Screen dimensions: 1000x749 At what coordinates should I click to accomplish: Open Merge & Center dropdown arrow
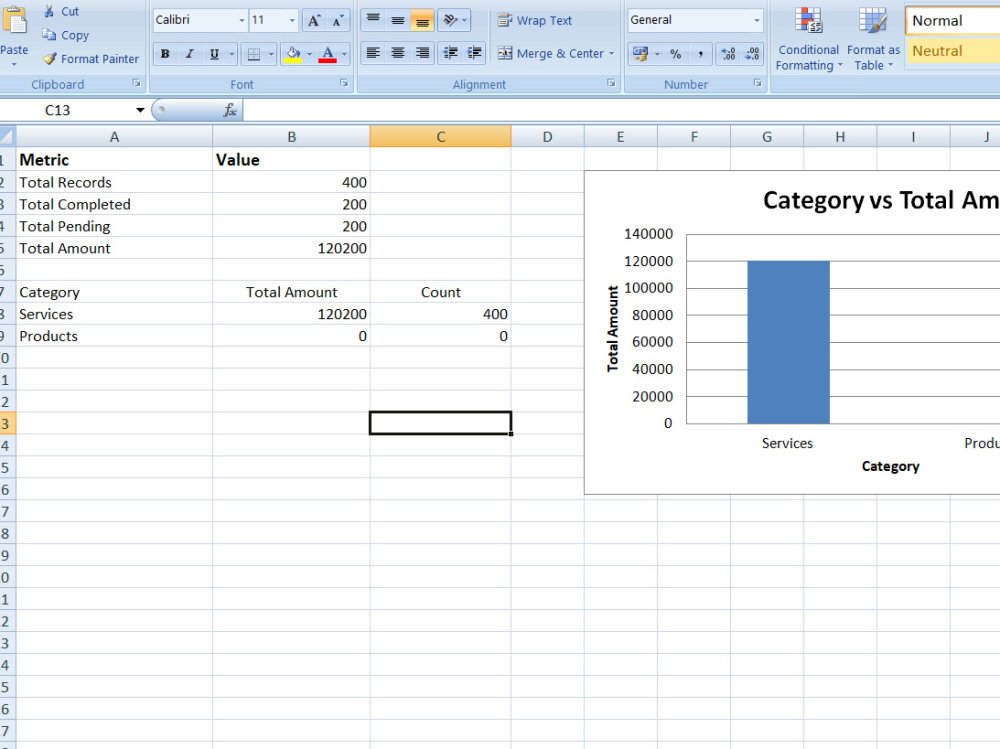612,54
